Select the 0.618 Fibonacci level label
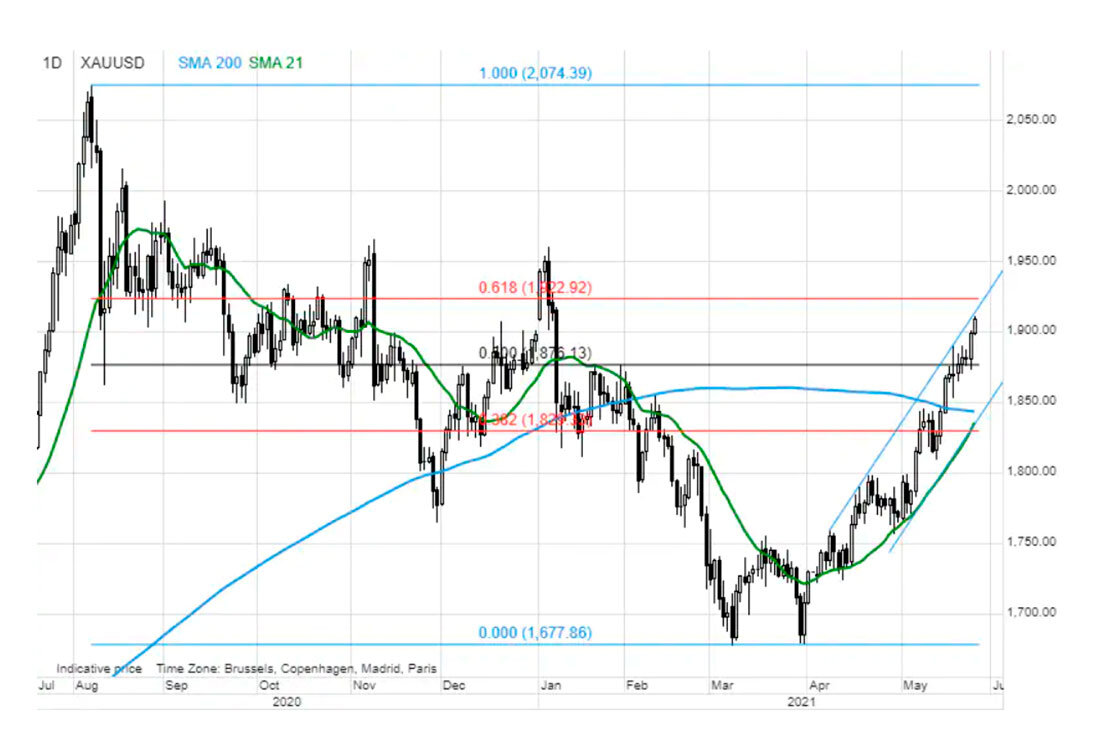 [535, 287]
